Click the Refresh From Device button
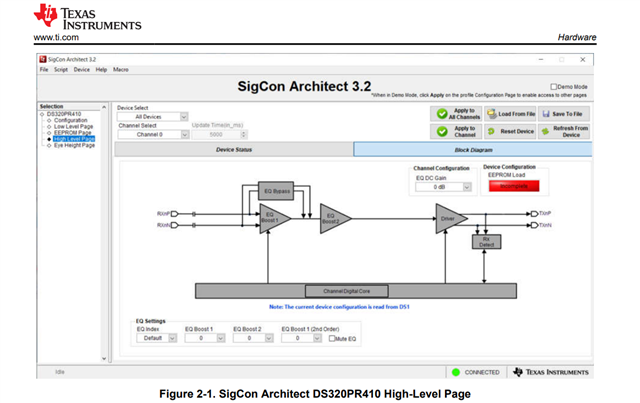This screenshot has width=640, height=403. pyautogui.click(x=564, y=131)
